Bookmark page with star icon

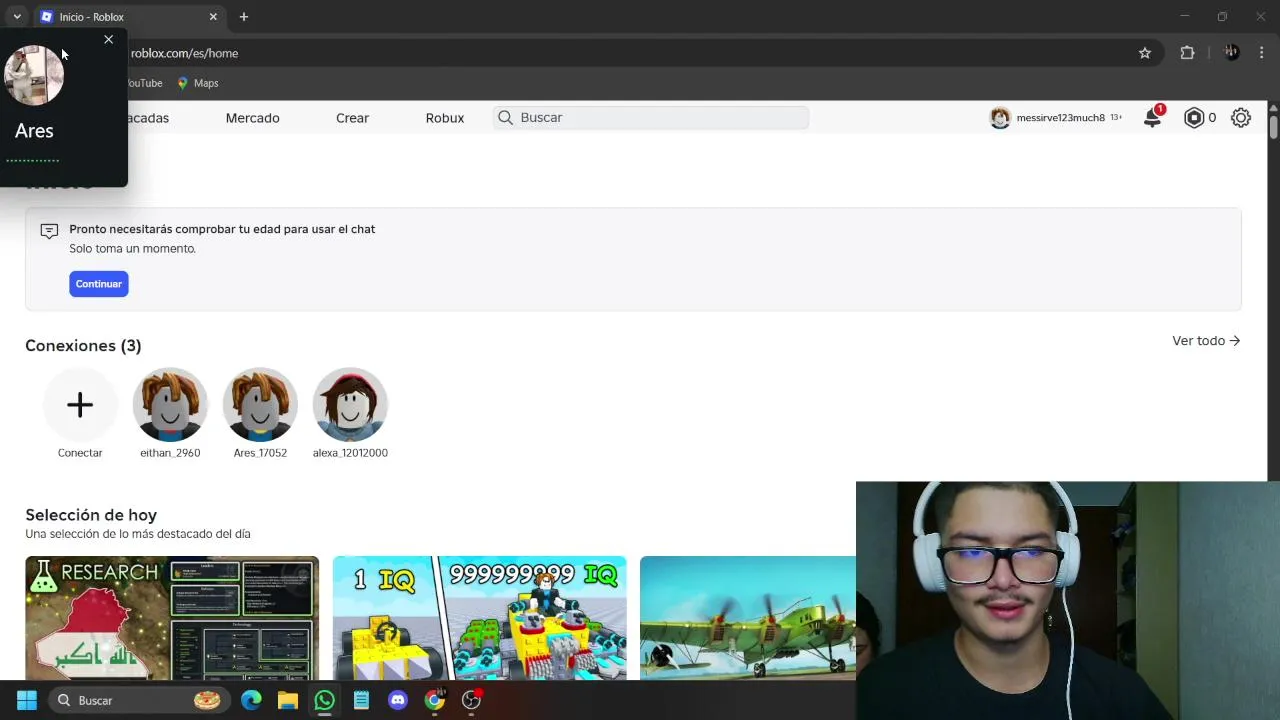click(x=1145, y=53)
